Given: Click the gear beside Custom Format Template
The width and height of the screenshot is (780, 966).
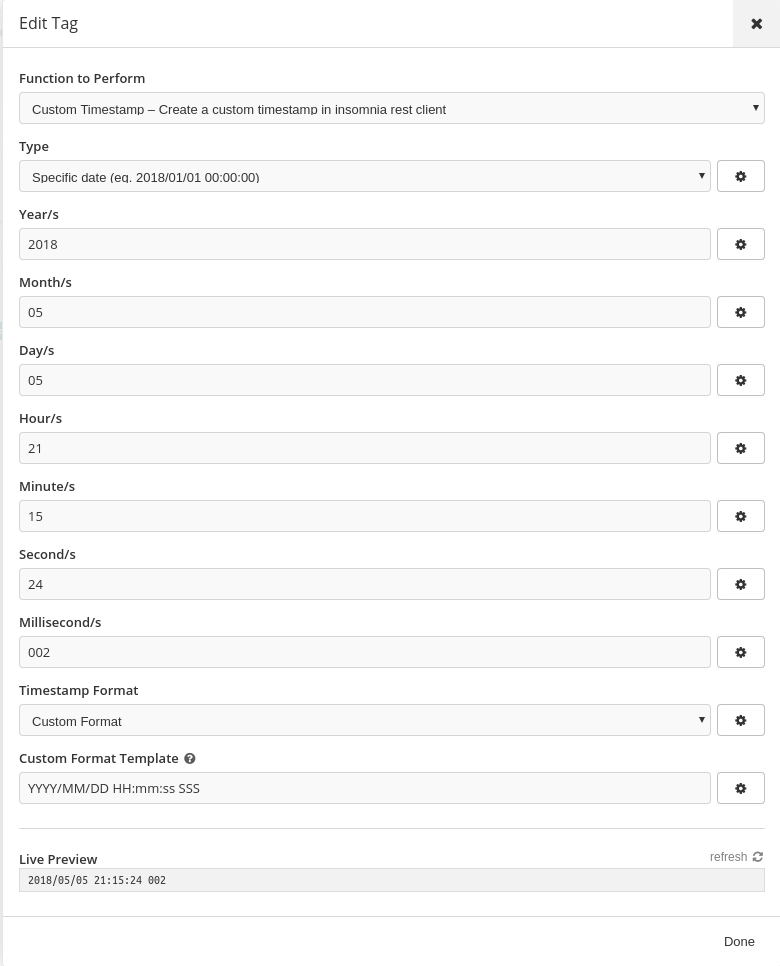Looking at the screenshot, I should 741,788.
